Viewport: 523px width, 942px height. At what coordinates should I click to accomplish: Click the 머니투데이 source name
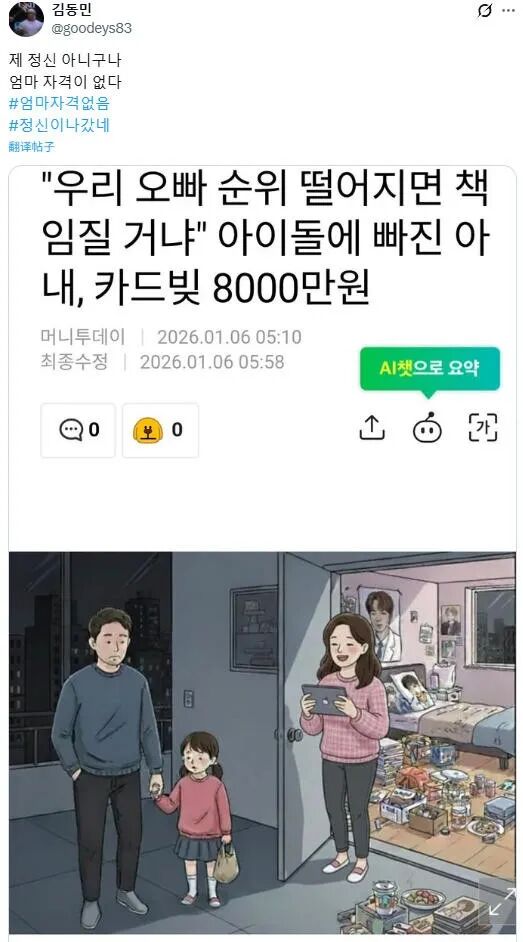pos(83,337)
